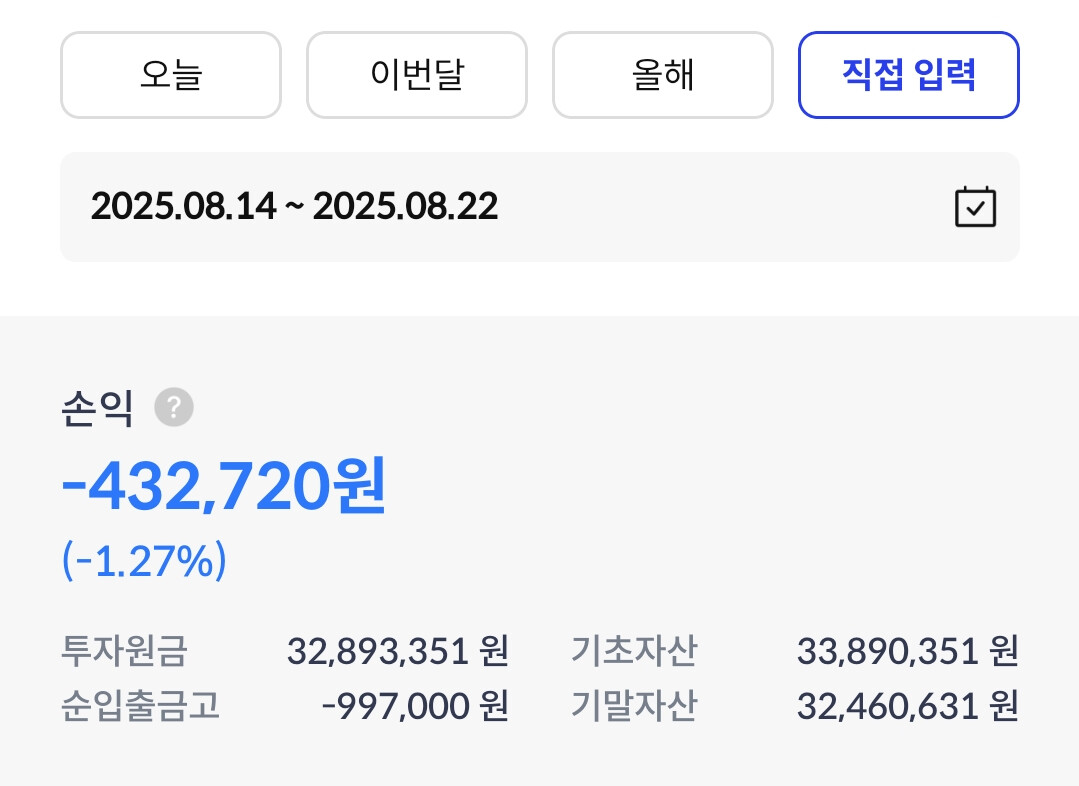Click the help question mark beside 손익
The width and height of the screenshot is (1079, 786).
pyautogui.click(x=174, y=408)
